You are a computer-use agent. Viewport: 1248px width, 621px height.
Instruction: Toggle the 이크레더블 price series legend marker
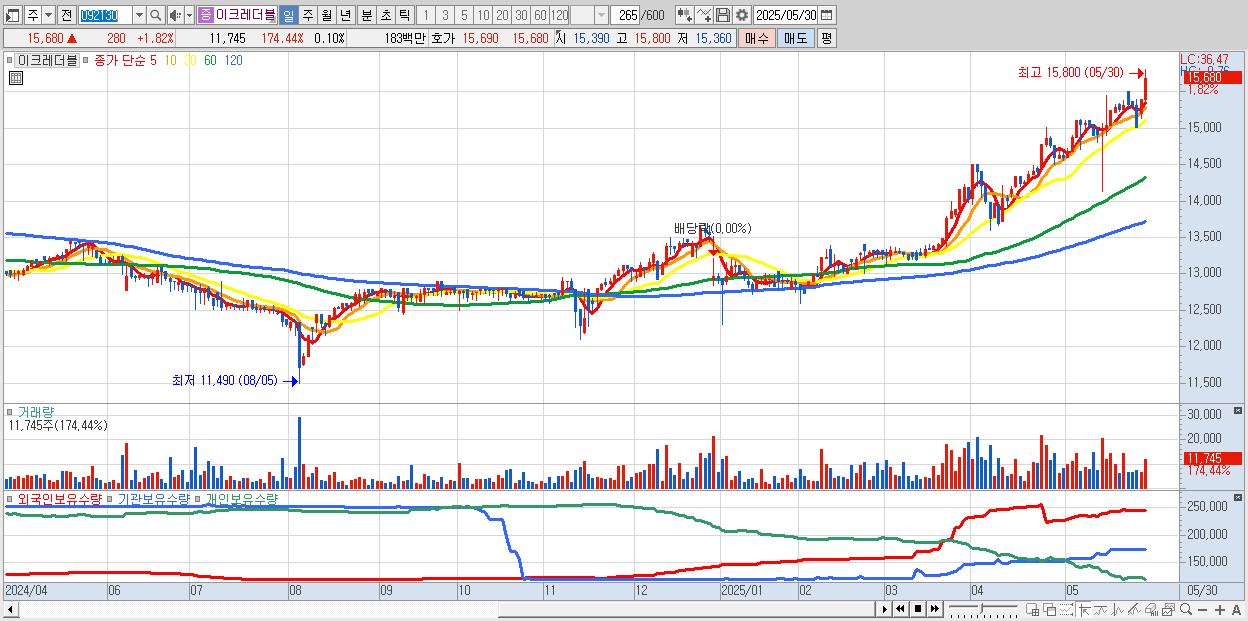9,60
